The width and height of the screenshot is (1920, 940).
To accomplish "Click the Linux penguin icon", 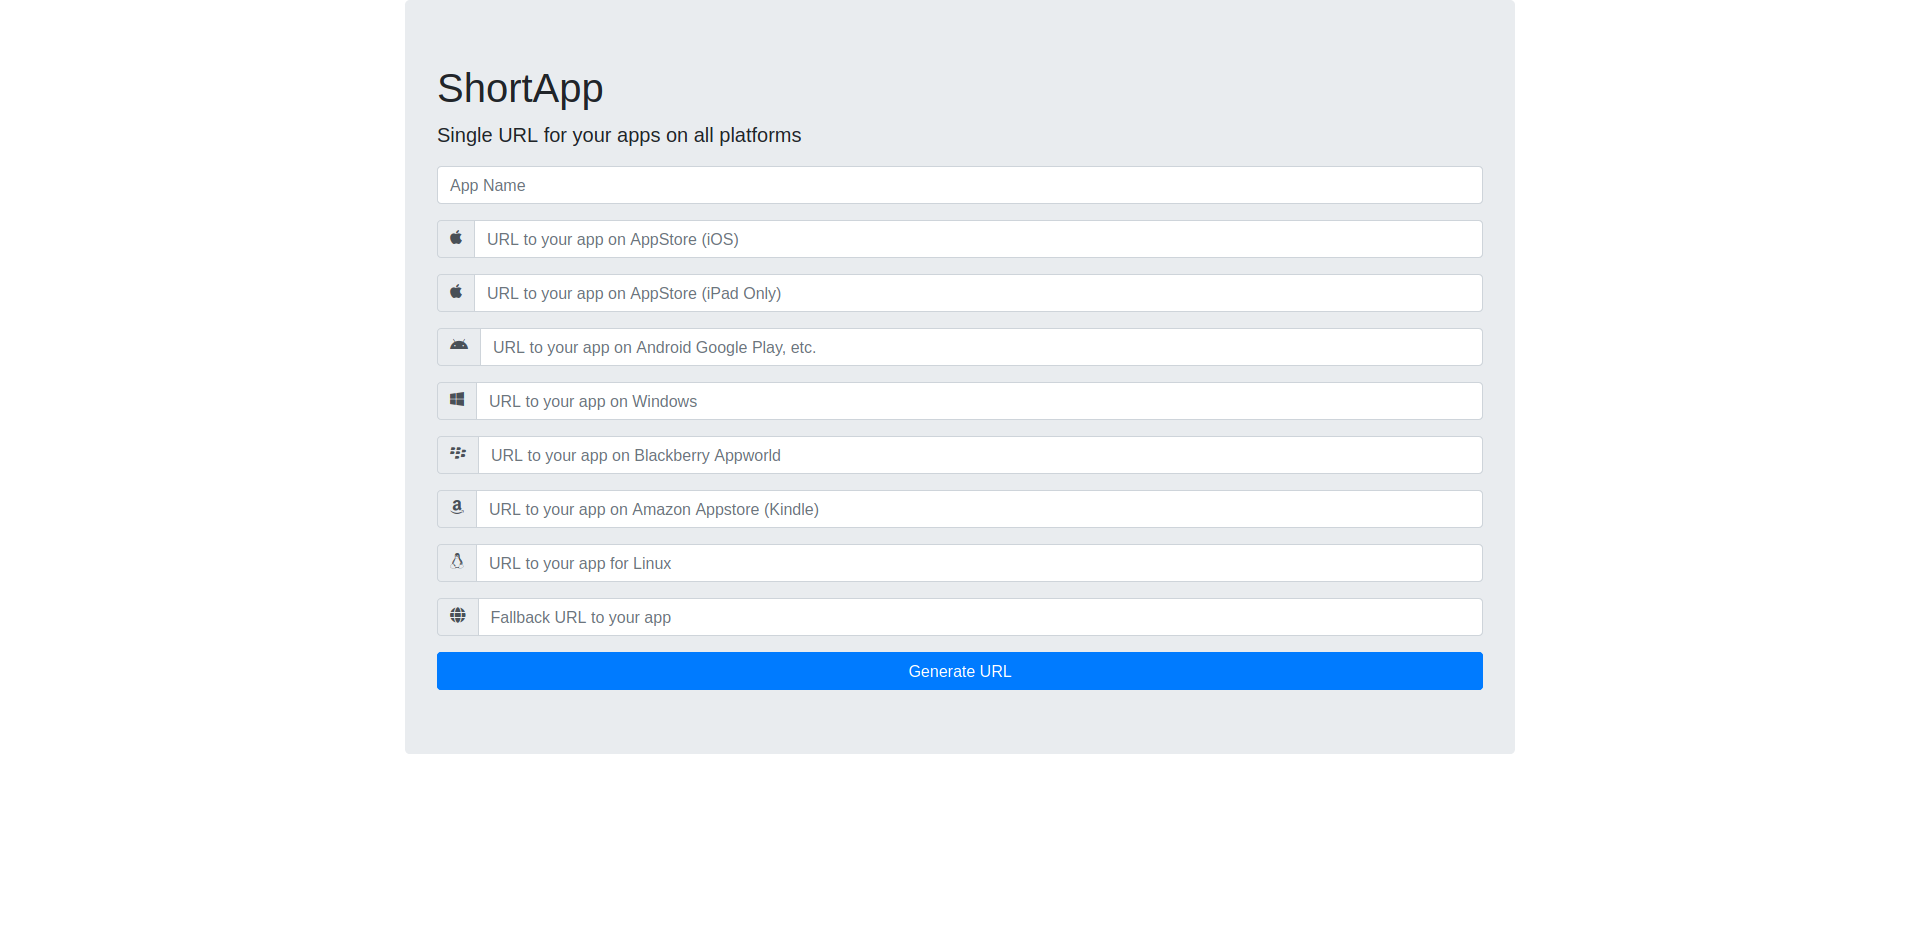I will [457, 563].
